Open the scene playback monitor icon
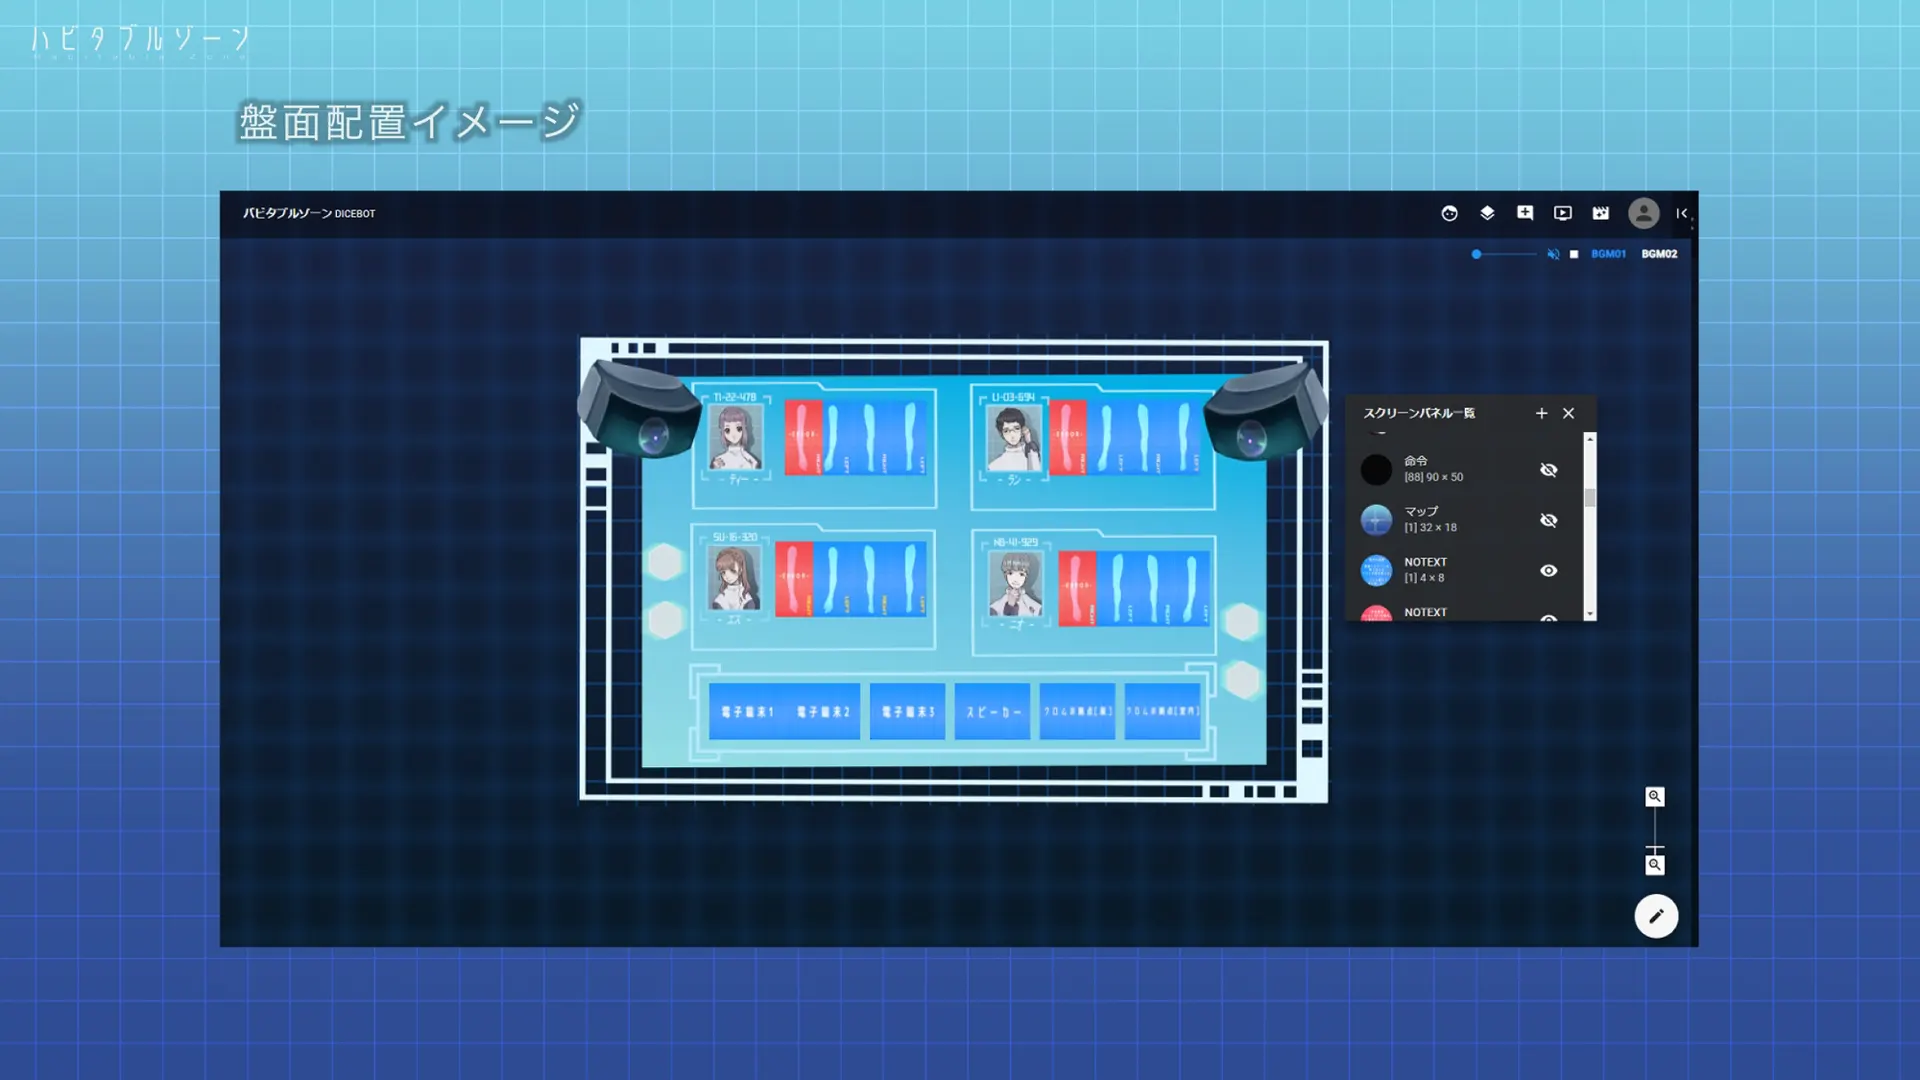Screen dimensions: 1920x1080 pyautogui.click(x=1563, y=213)
